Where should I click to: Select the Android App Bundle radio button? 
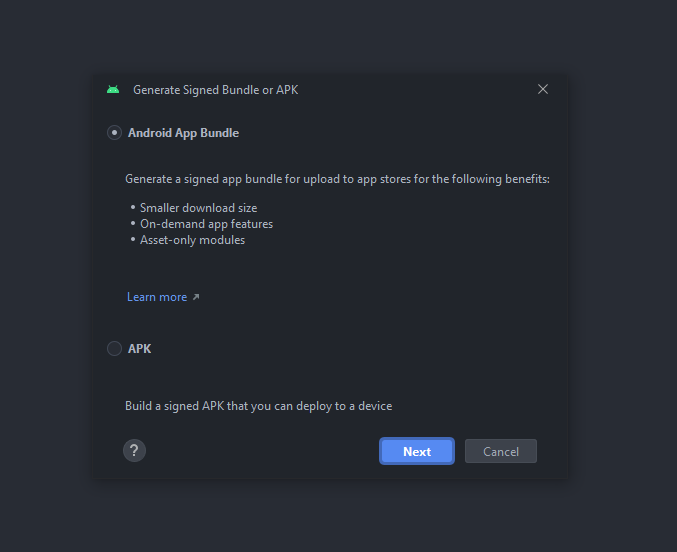[115, 132]
